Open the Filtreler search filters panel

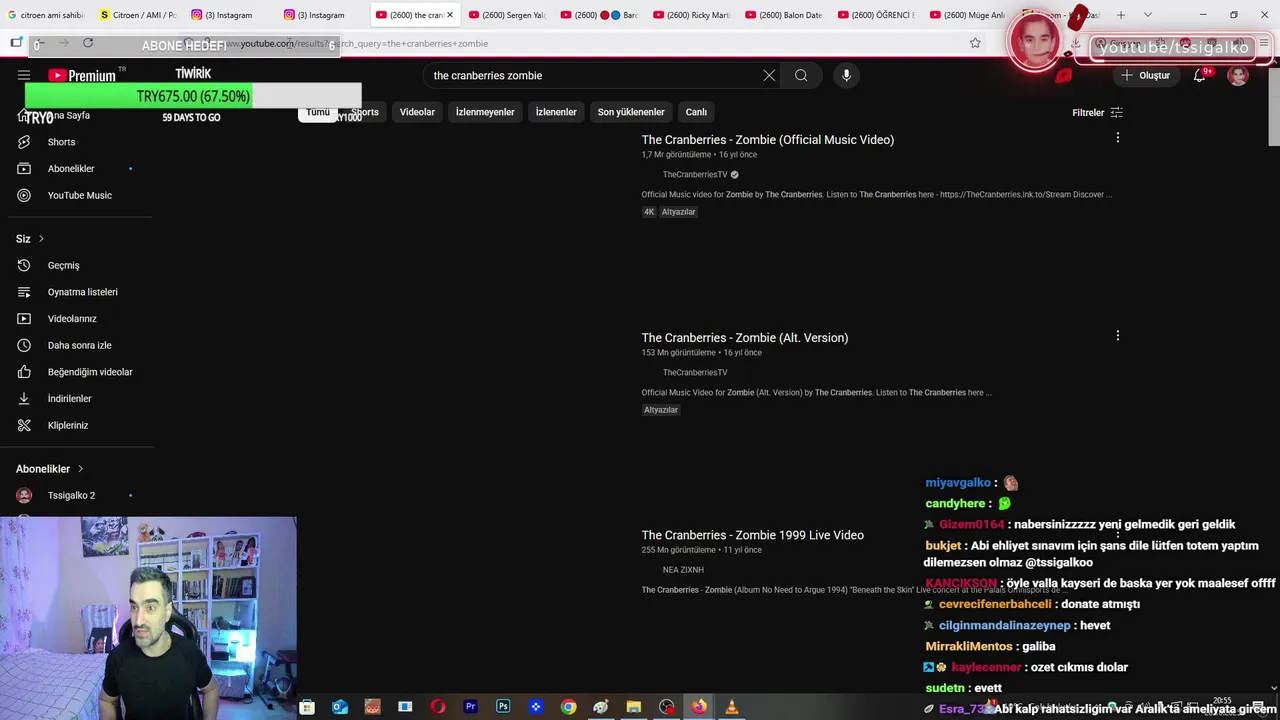[x=1097, y=113]
